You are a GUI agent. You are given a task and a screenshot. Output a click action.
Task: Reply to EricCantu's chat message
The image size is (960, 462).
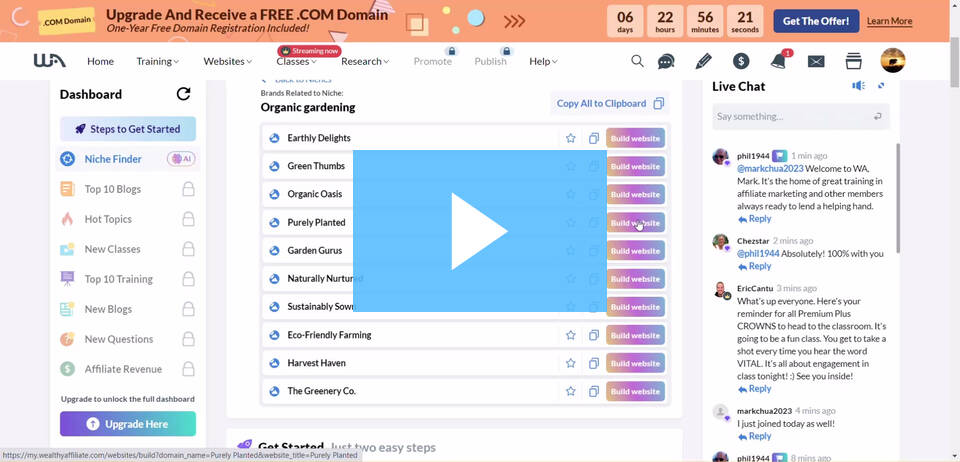click(754, 389)
